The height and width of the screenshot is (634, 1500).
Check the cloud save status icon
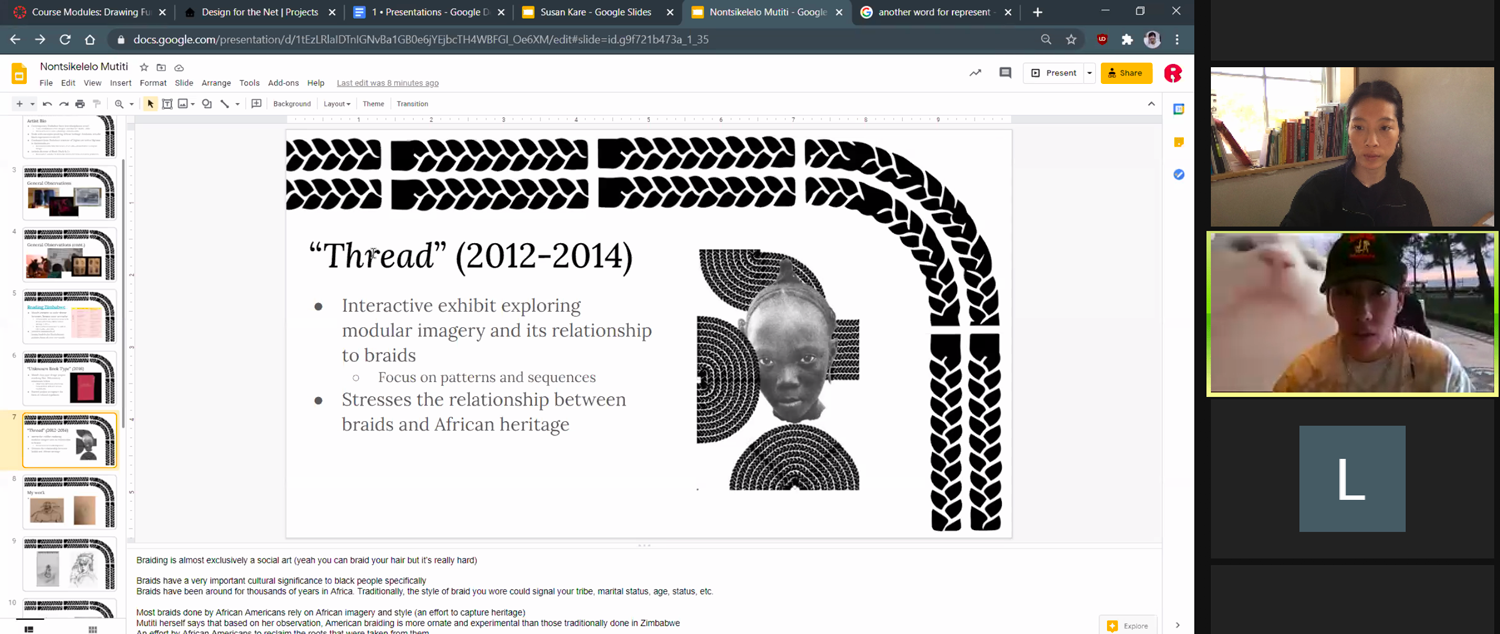click(x=179, y=67)
